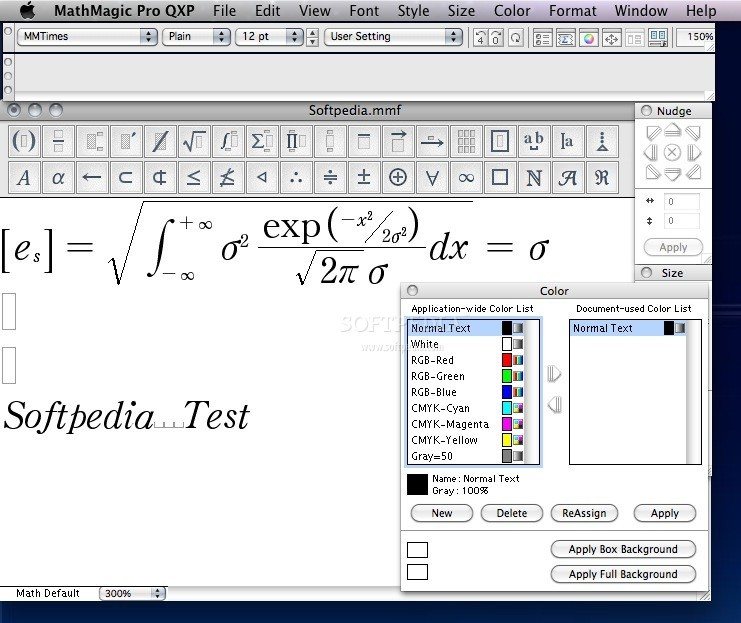Viewport: 741px width, 623px height.
Task: Click the horizontal nudge value field
Action: [x=681, y=202]
